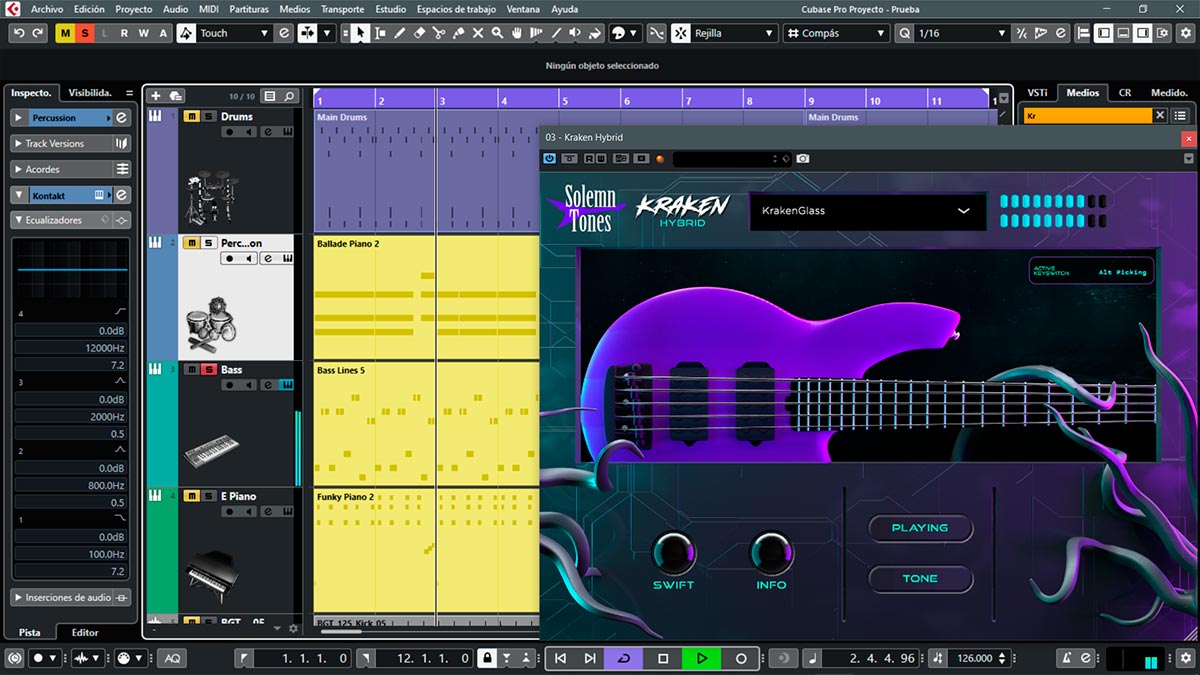This screenshot has height=675, width=1200.
Task: Open the Partituras menu
Action: 249,9
